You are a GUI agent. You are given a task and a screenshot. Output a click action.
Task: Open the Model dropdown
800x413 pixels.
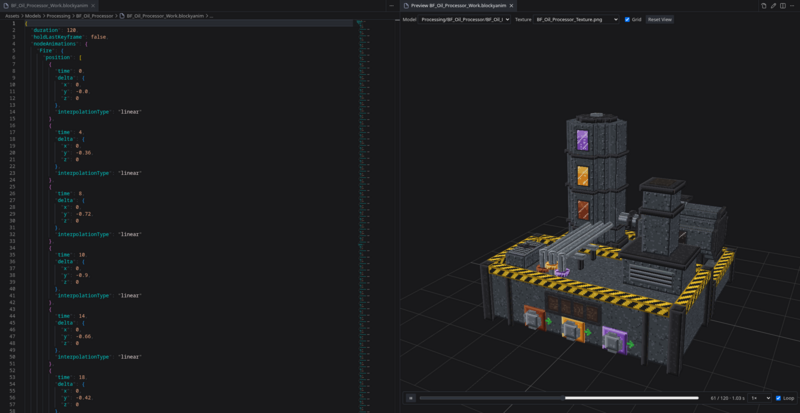point(464,19)
